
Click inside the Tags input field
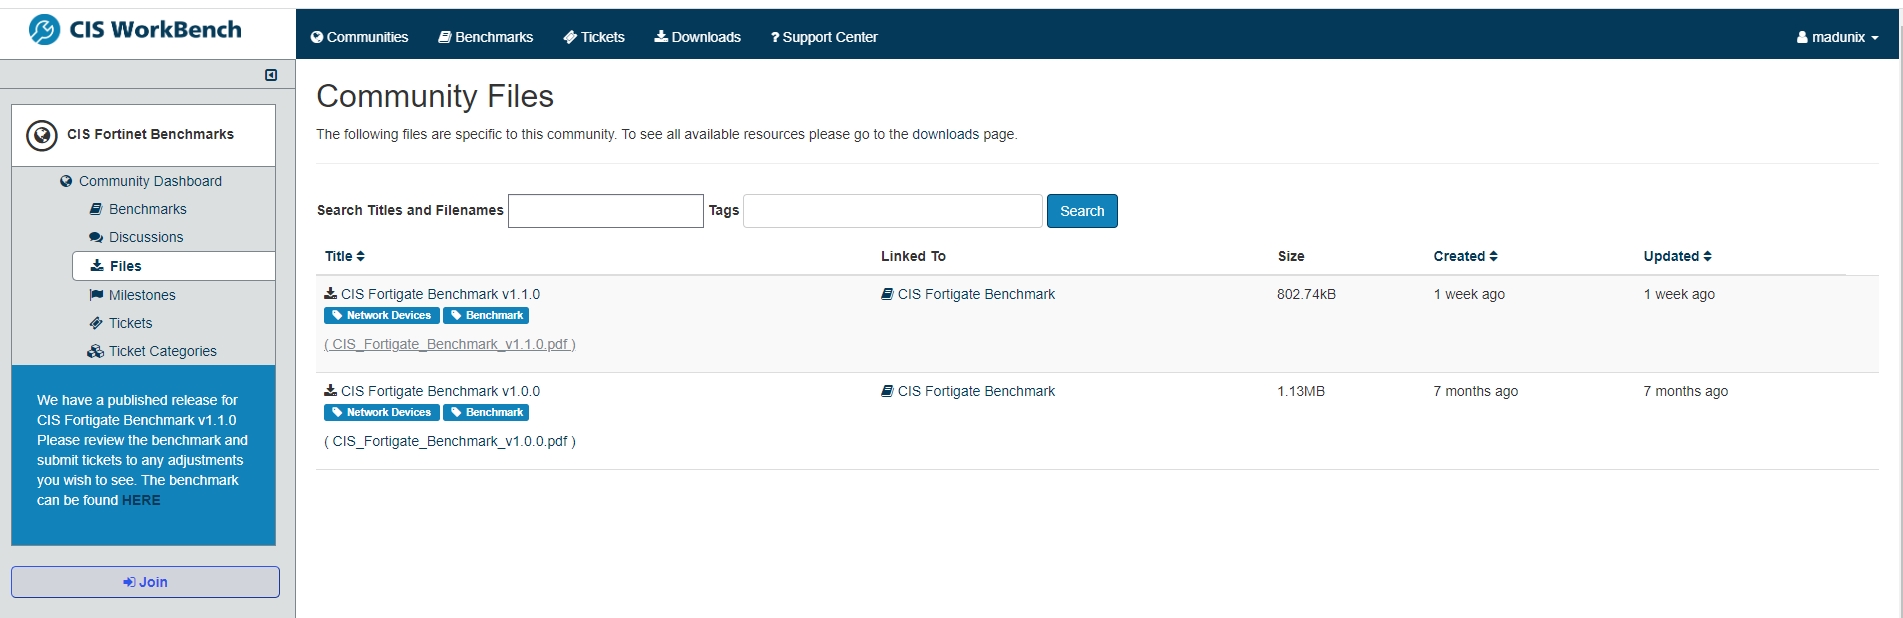(891, 211)
